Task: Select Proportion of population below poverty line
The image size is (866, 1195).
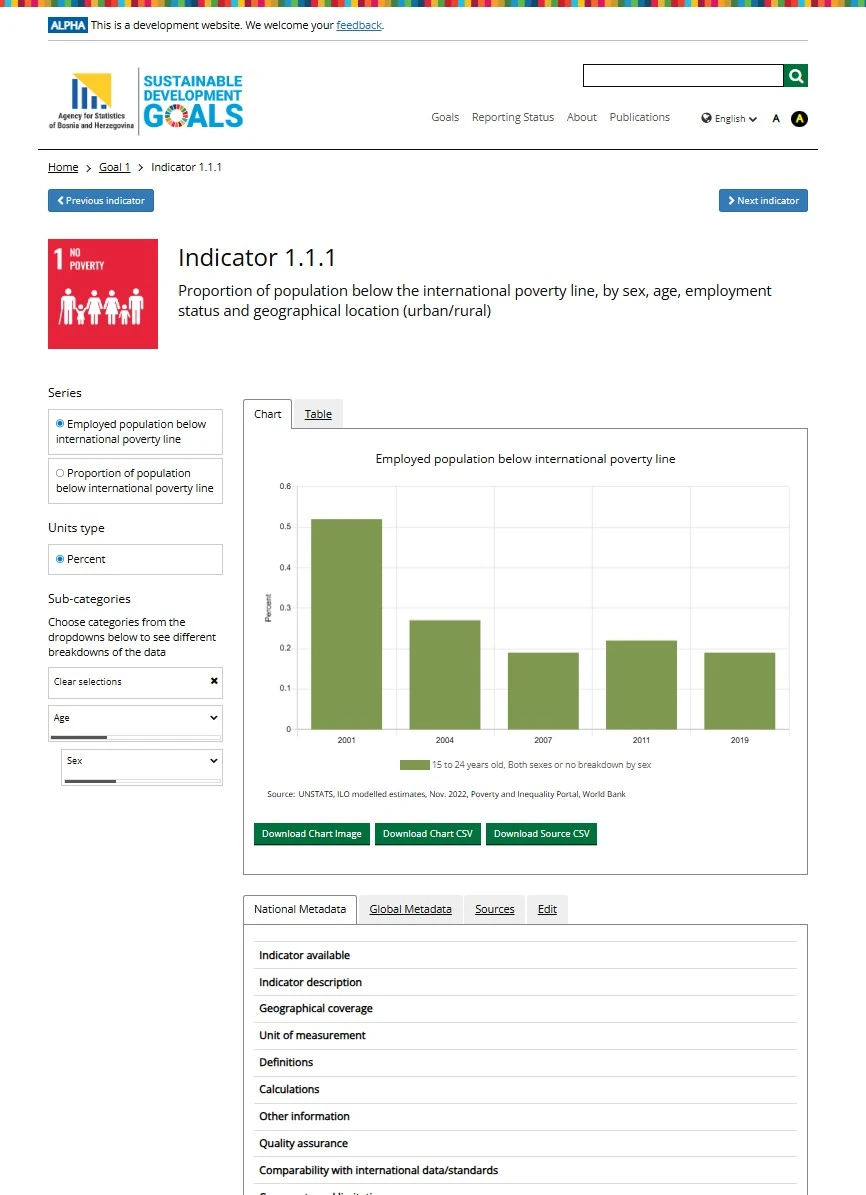Action: pos(60,473)
